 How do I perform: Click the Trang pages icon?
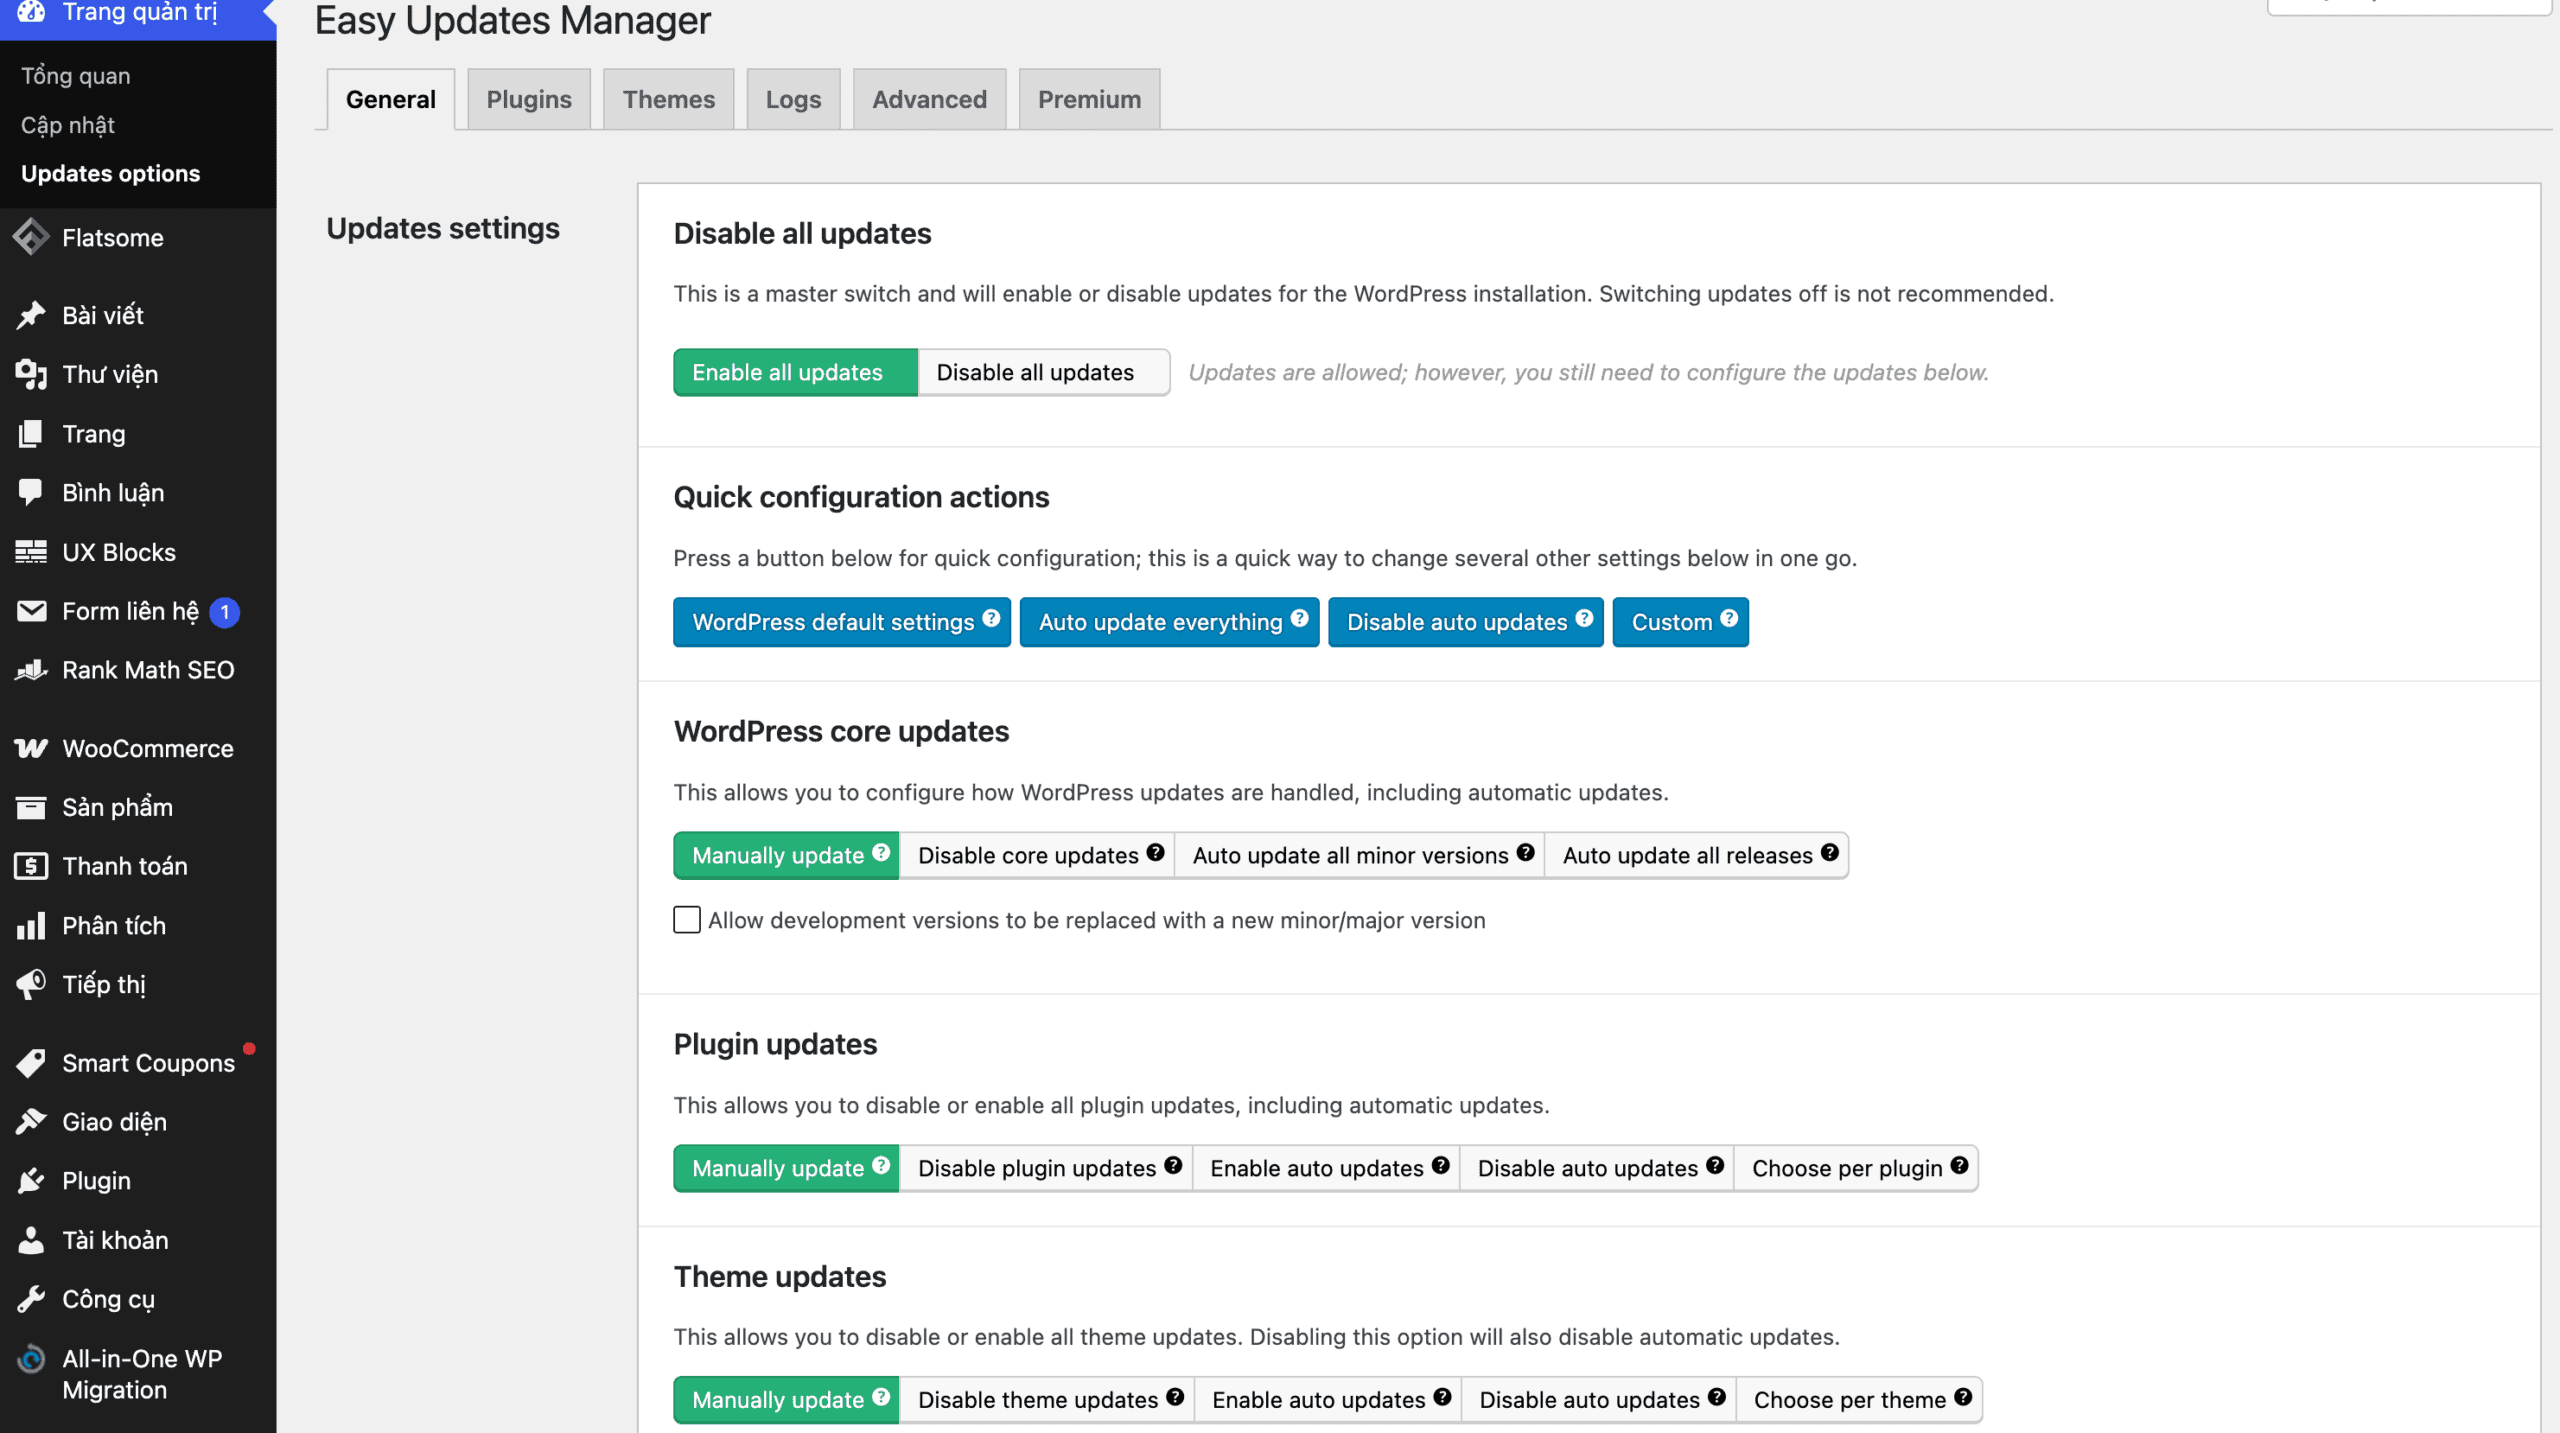(x=31, y=433)
